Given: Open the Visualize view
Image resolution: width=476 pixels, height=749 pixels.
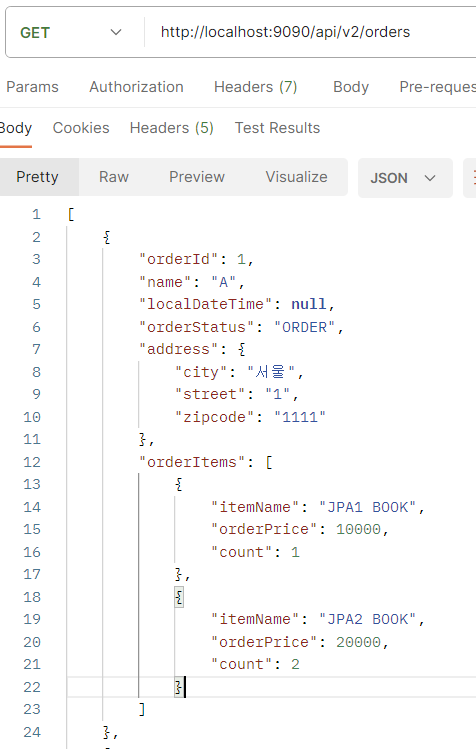Looking at the screenshot, I should click(x=296, y=177).
